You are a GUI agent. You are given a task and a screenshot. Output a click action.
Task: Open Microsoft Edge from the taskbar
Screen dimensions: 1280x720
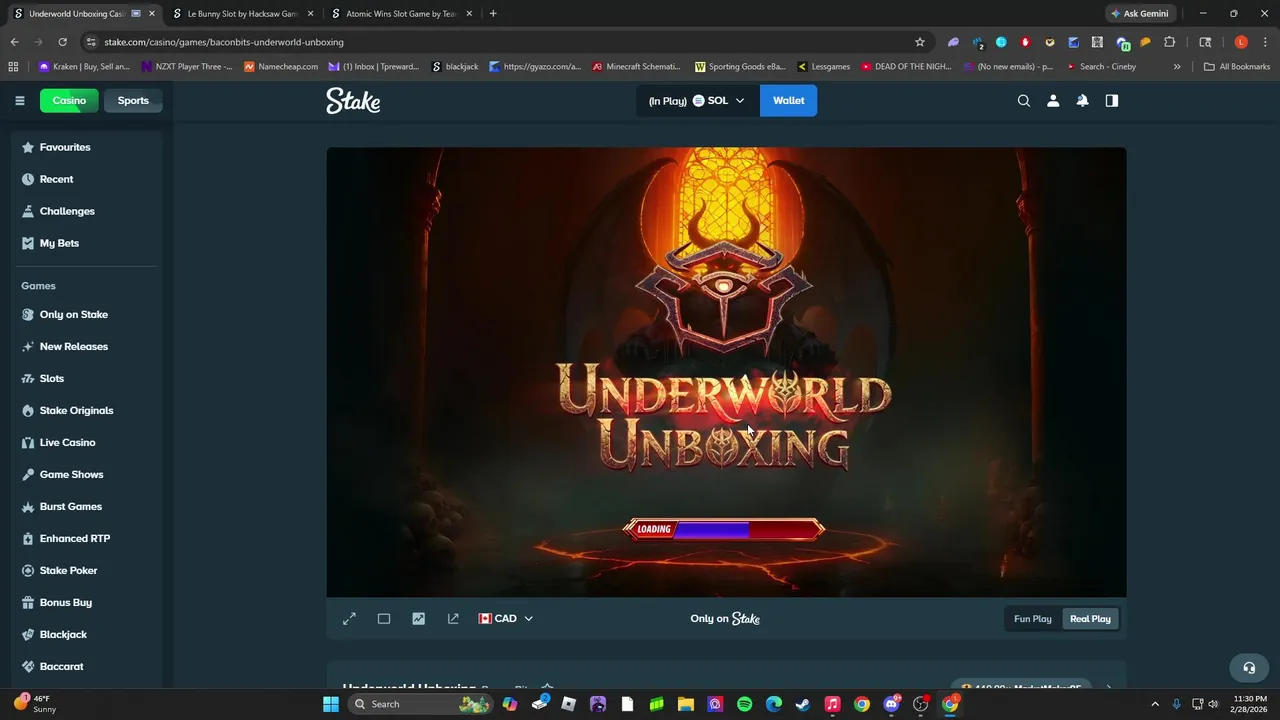coord(773,704)
